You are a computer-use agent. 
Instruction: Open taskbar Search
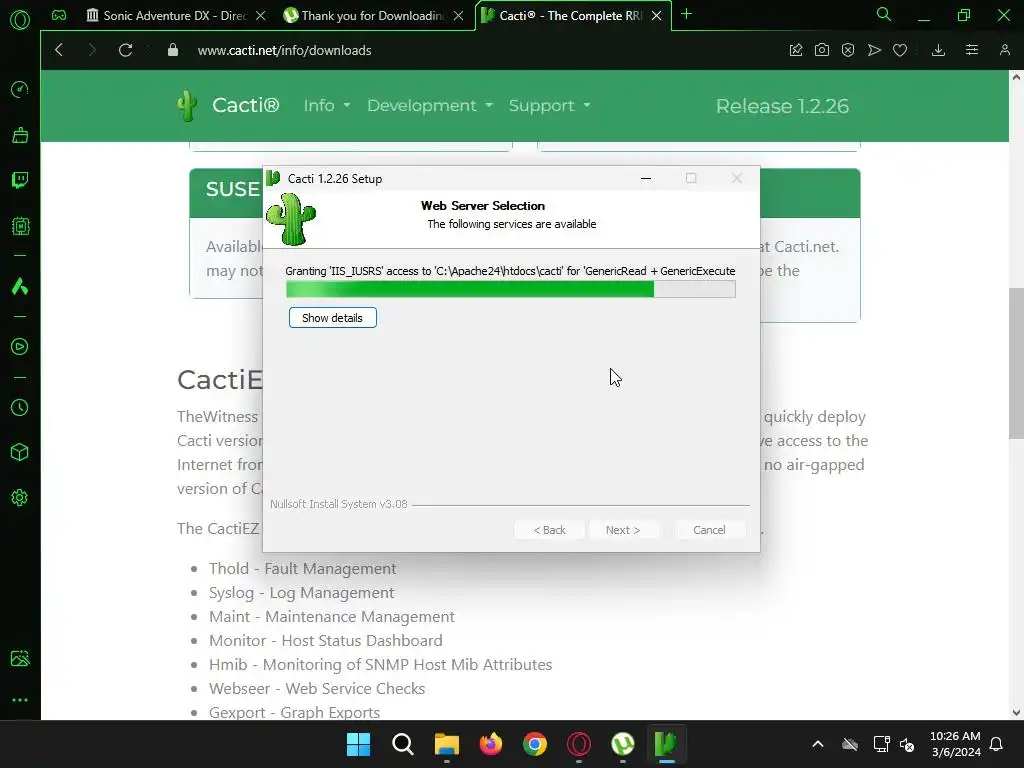click(403, 744)
